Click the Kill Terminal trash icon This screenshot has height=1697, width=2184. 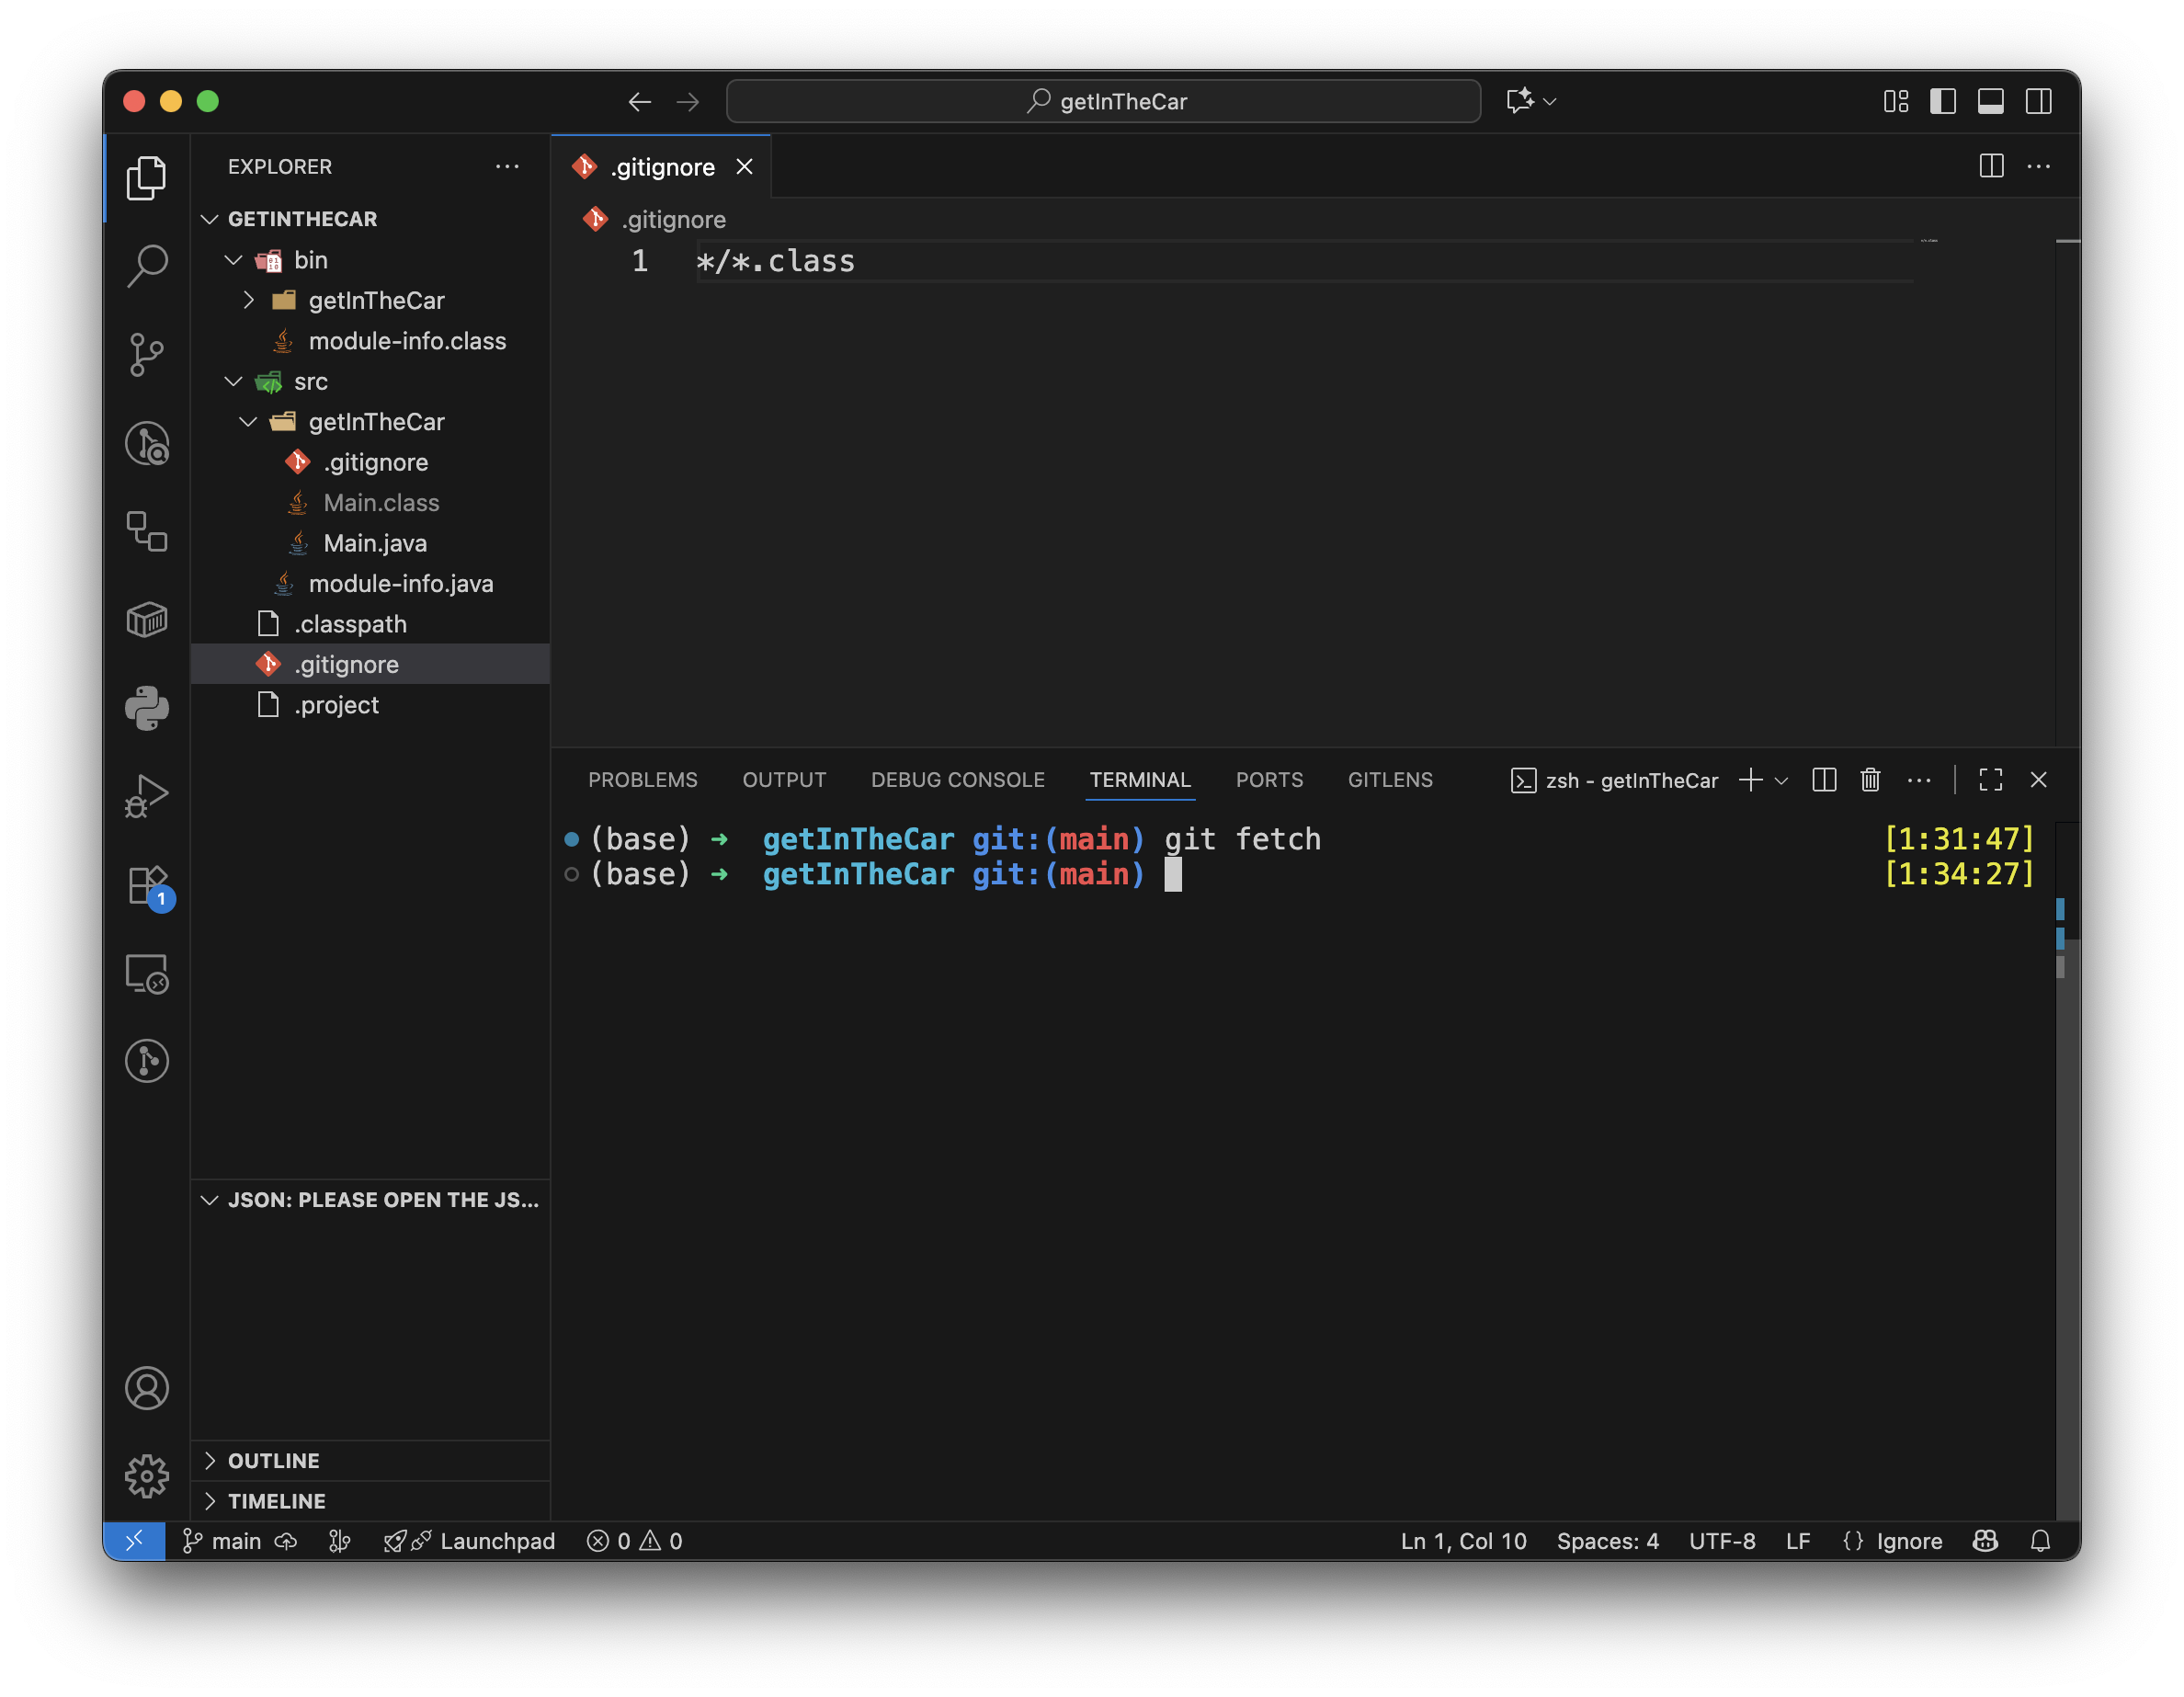(1870, 780)
